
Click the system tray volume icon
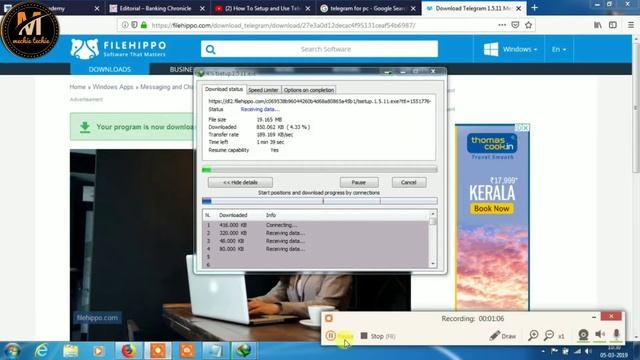pyautogui.click(x=588, y=351)
